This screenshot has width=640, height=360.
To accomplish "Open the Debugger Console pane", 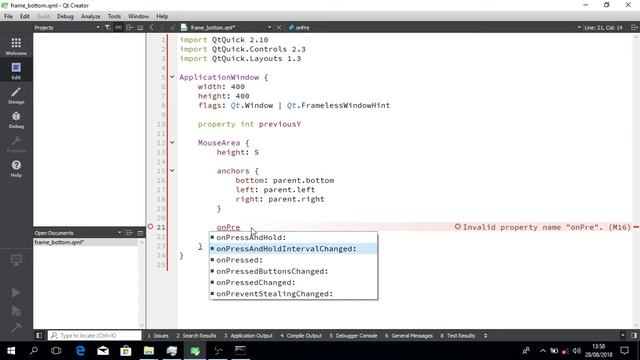I will [353, 336].
